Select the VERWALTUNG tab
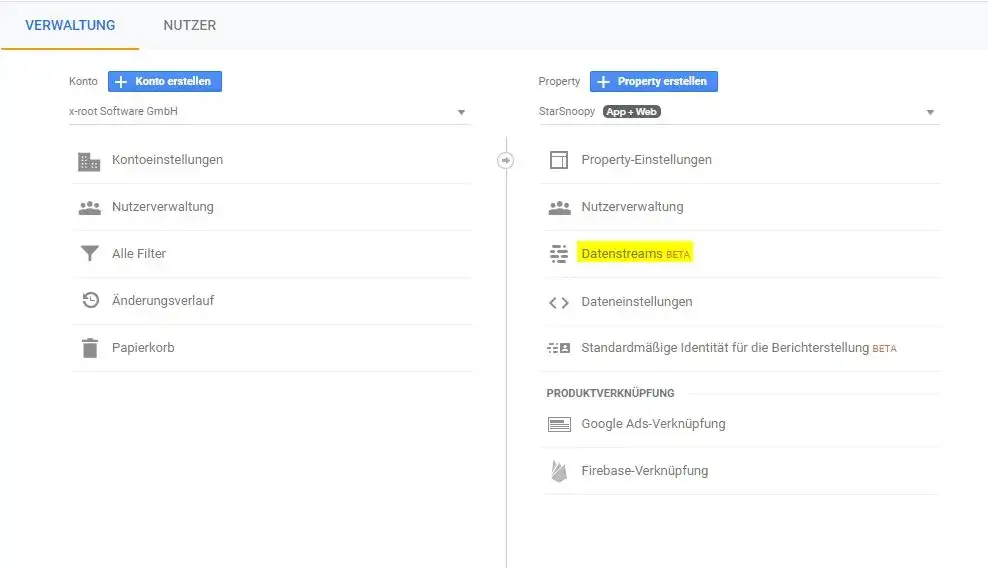988x568 pixels. (70, 25)
